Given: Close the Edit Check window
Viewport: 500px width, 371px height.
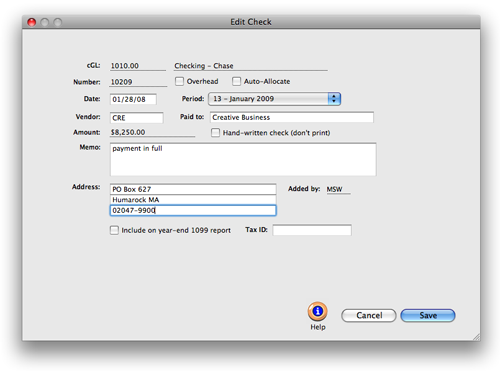Looking at the screenshot, I should pos(32,22).
